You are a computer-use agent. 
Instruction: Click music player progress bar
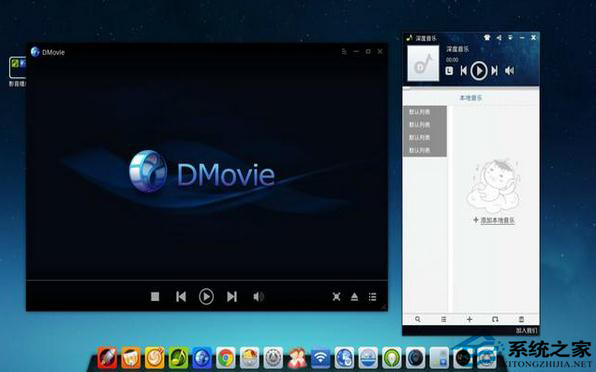[x=471, y=87]
